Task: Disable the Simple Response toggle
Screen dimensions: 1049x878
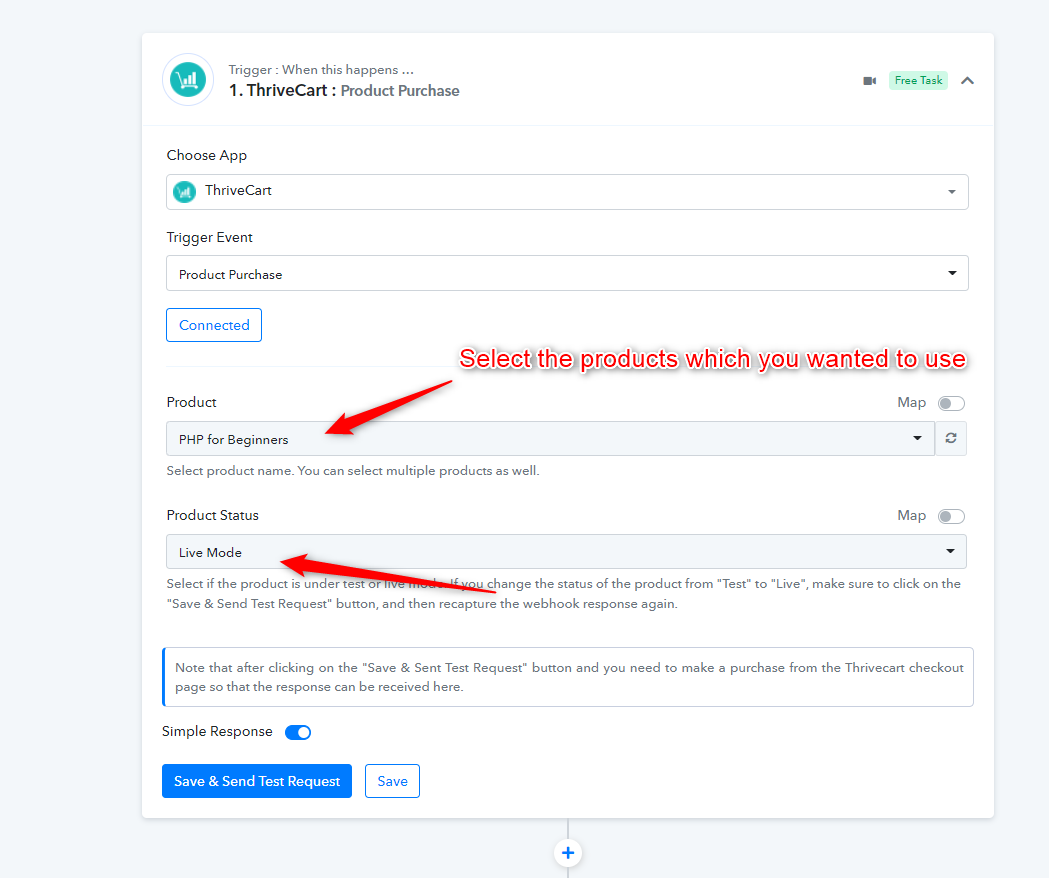Action: pos(298,732)
